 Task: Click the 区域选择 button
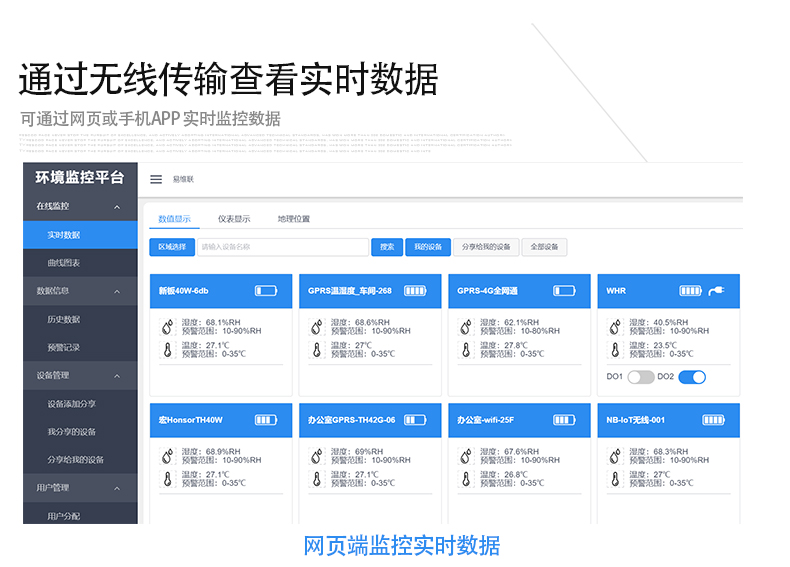172,247
